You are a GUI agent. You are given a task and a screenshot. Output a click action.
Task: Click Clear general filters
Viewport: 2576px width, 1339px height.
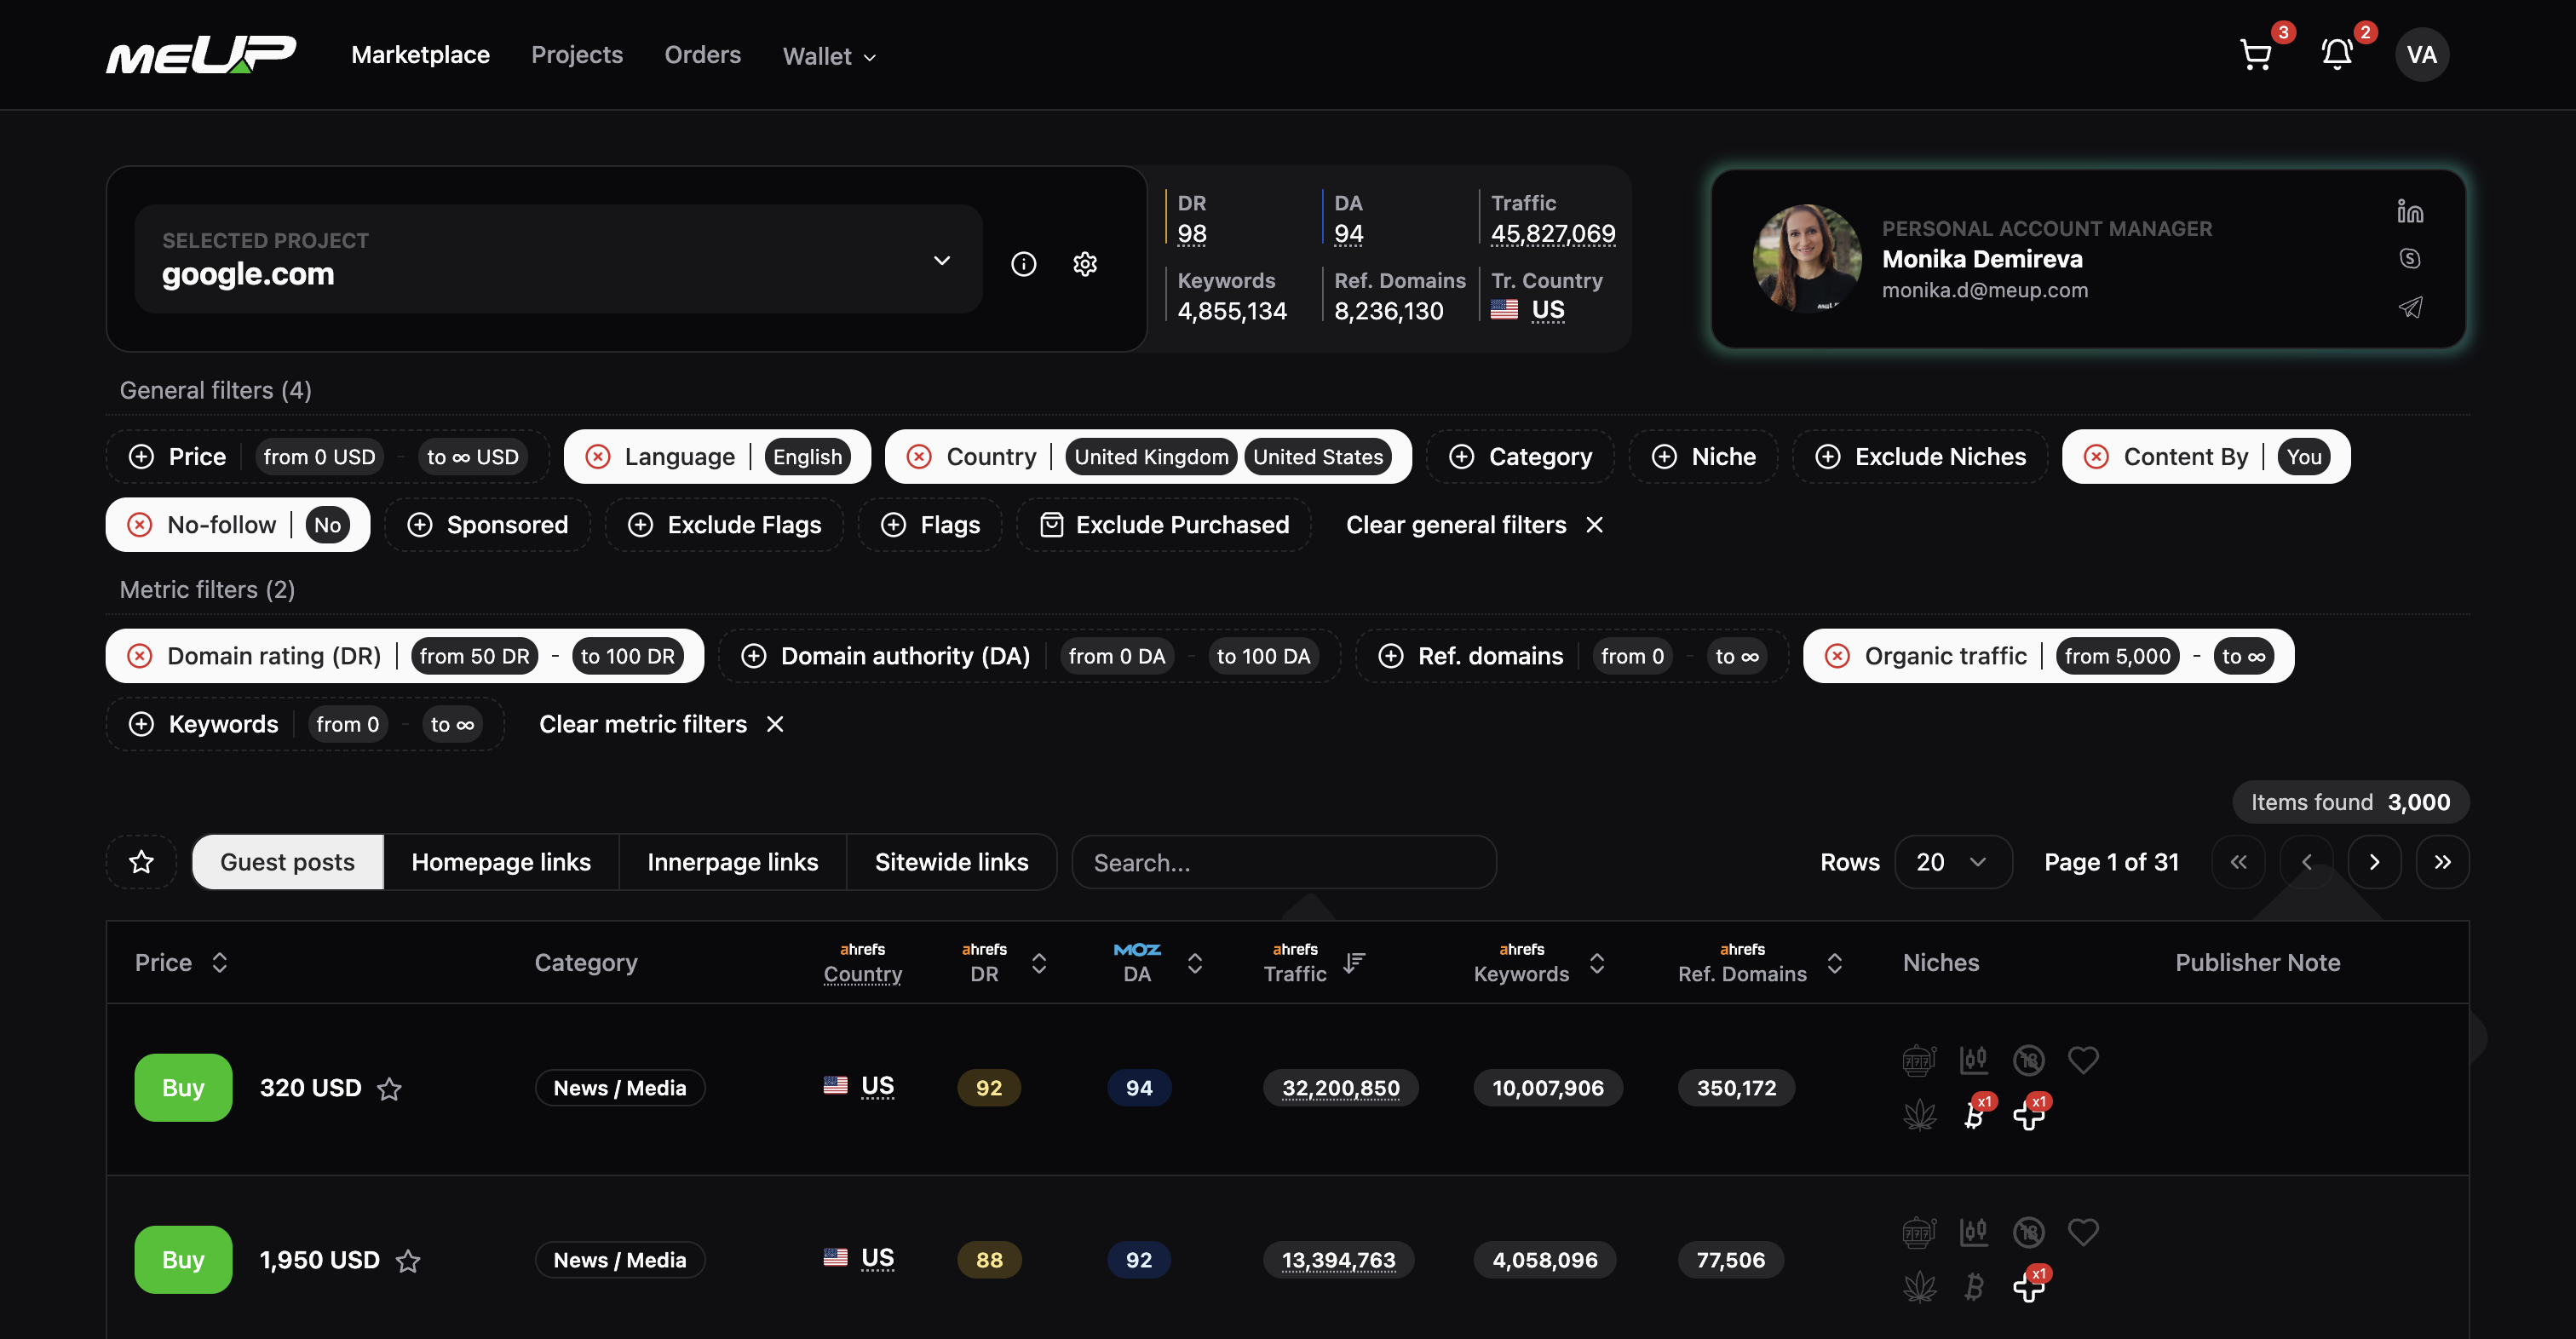pos(1455,524)
